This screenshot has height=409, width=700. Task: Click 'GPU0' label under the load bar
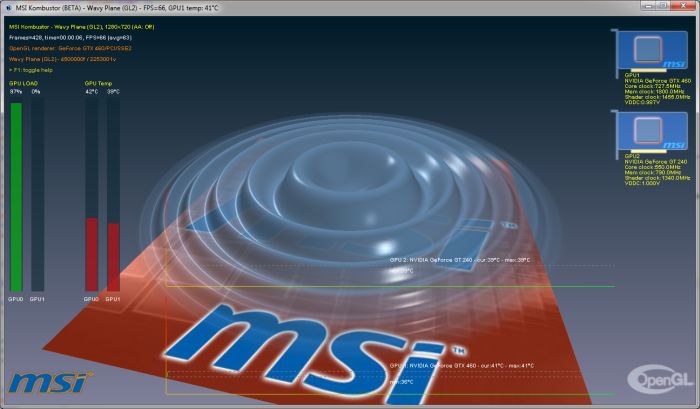pyautogui.click(x=16, y=299)
